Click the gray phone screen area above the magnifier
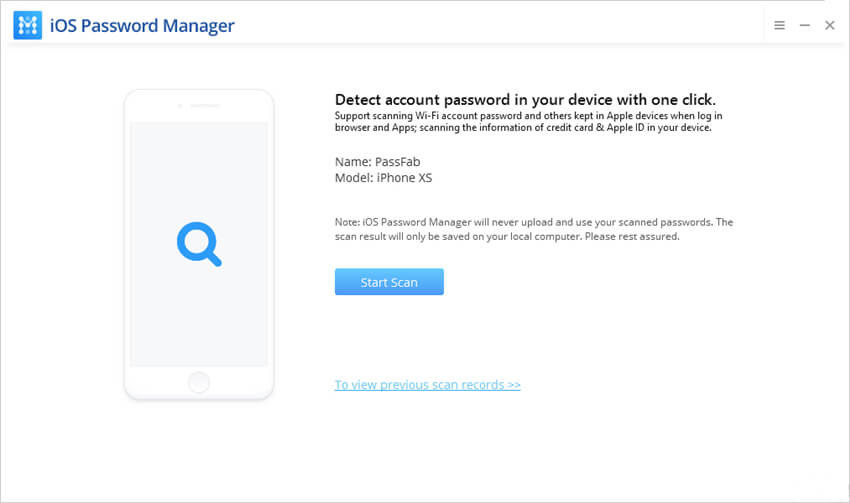The image size is (850, 503). point(199,168)
